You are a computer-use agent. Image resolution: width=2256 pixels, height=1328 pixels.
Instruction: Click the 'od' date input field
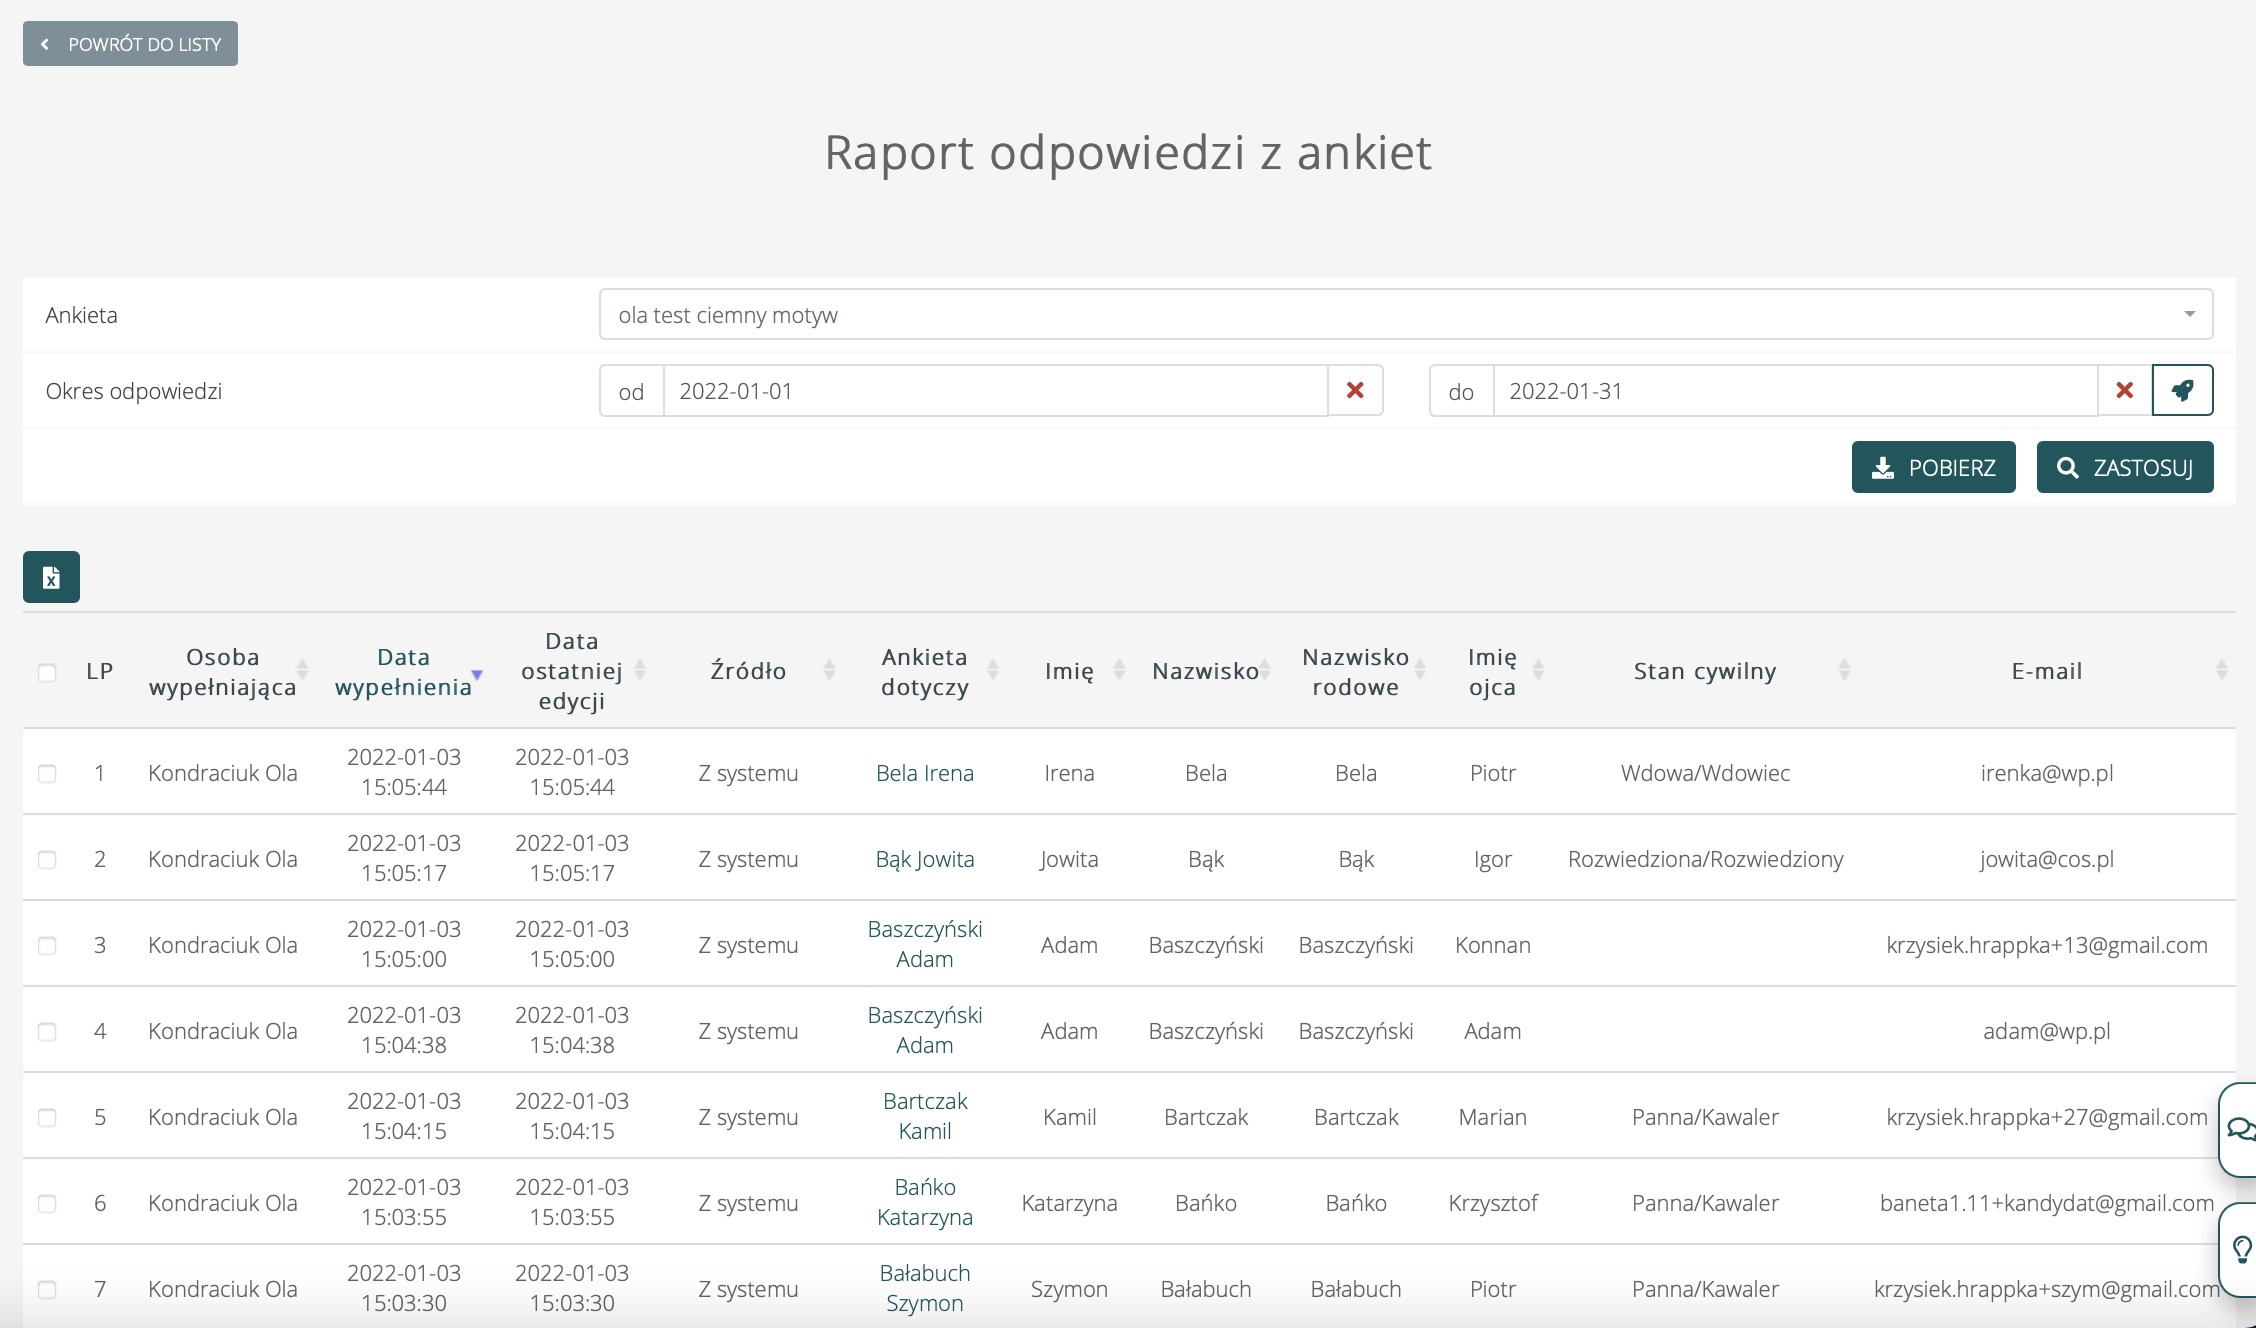(x=995, y=390)
